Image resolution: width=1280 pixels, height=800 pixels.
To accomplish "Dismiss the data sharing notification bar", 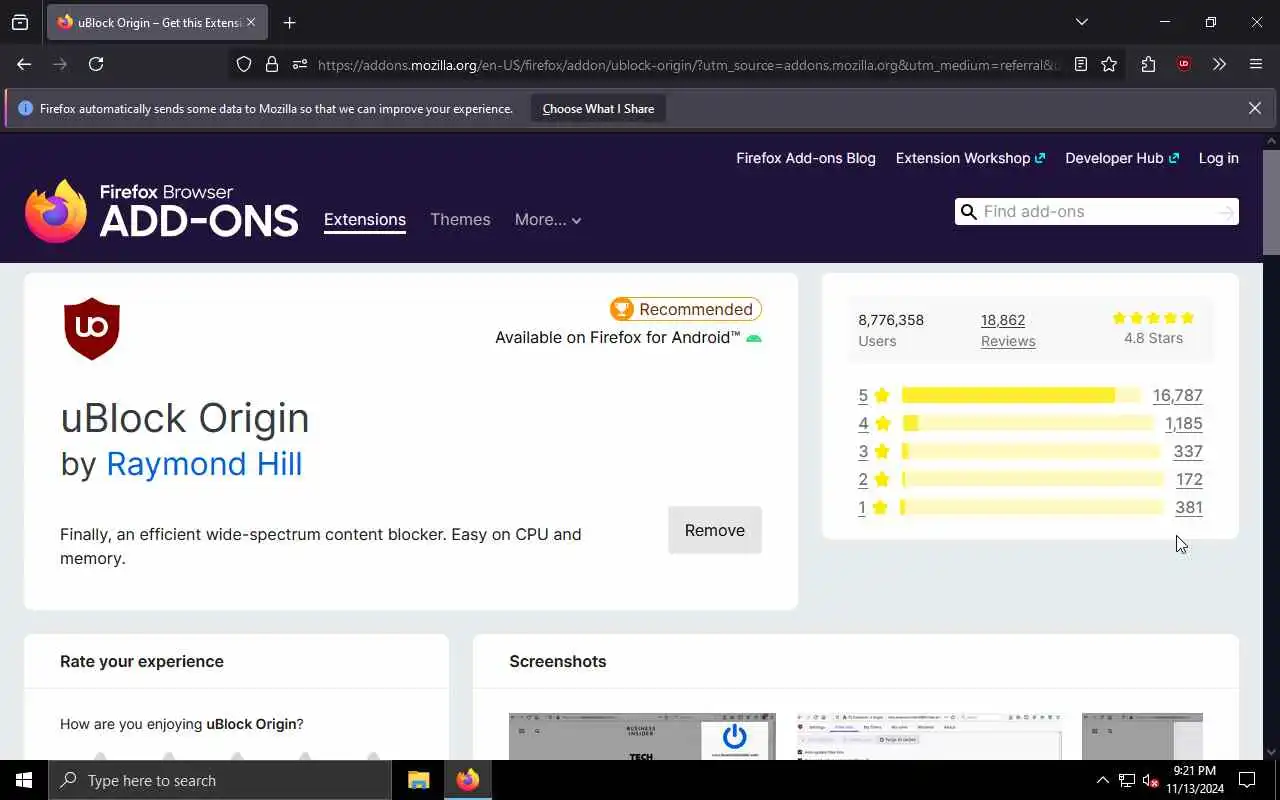I will coord(1254,108).
